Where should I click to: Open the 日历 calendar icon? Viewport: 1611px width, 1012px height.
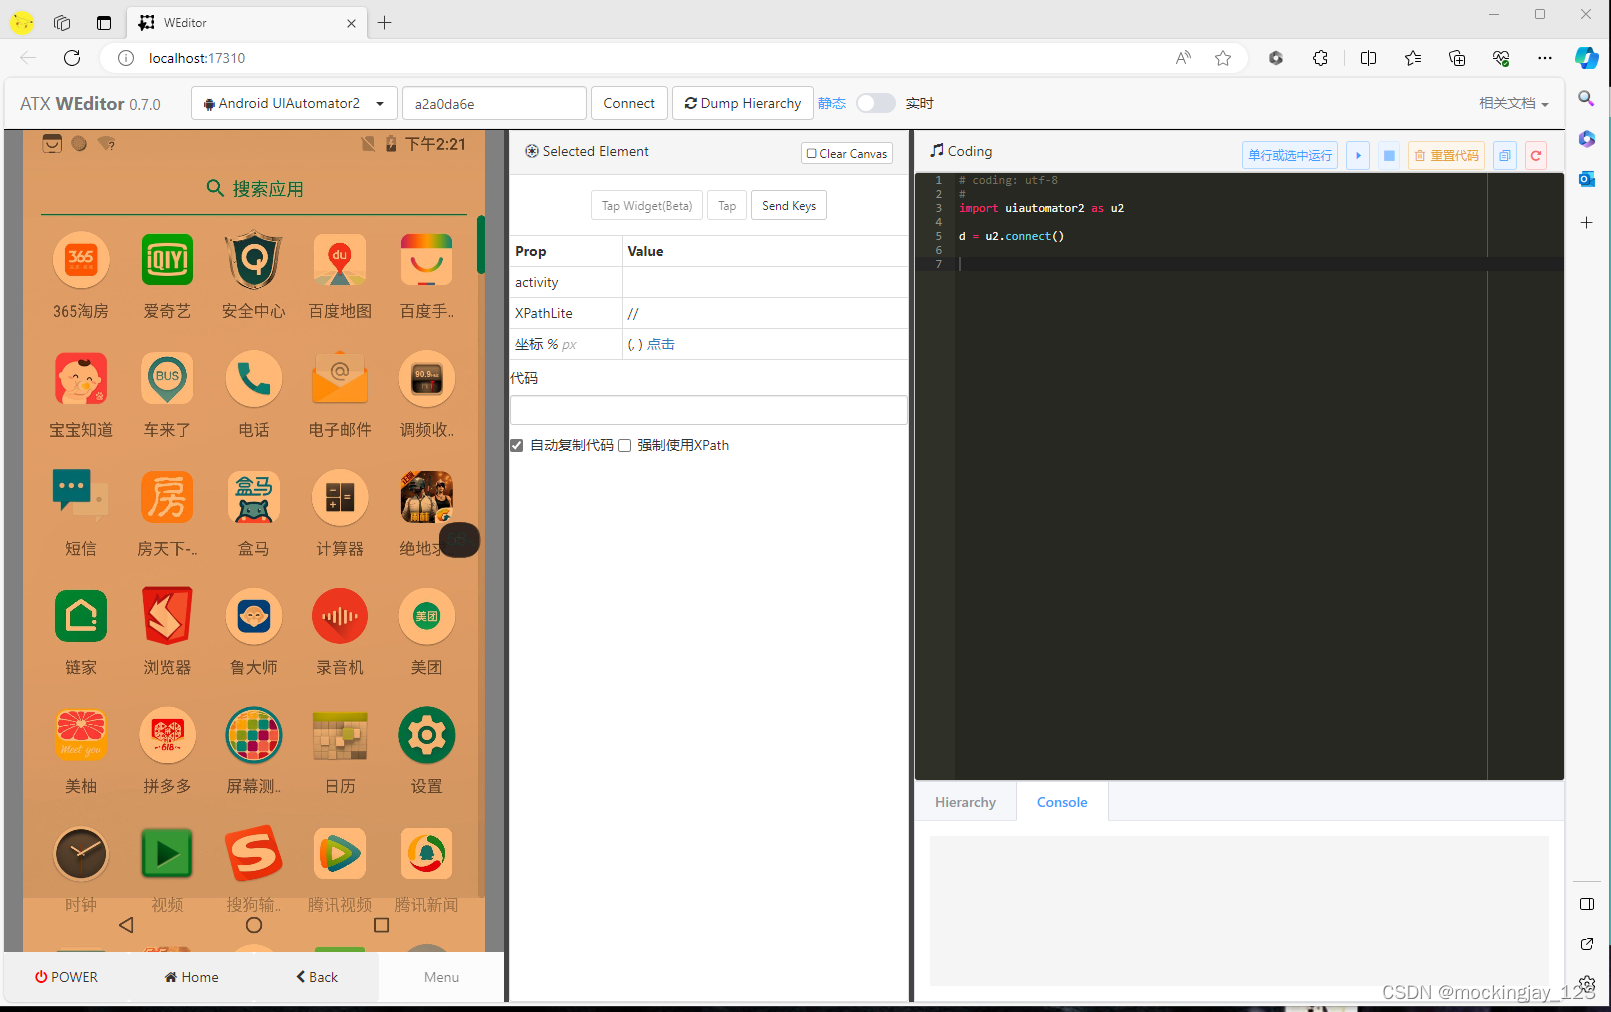click(x=340, y=735)
